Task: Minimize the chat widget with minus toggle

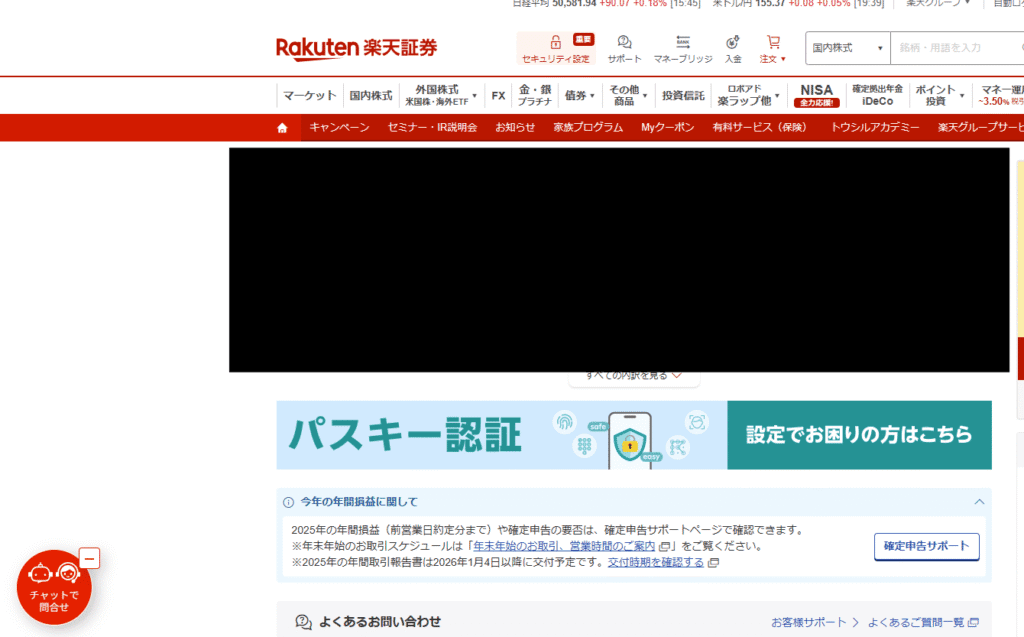Action: (x=91, y=558)
